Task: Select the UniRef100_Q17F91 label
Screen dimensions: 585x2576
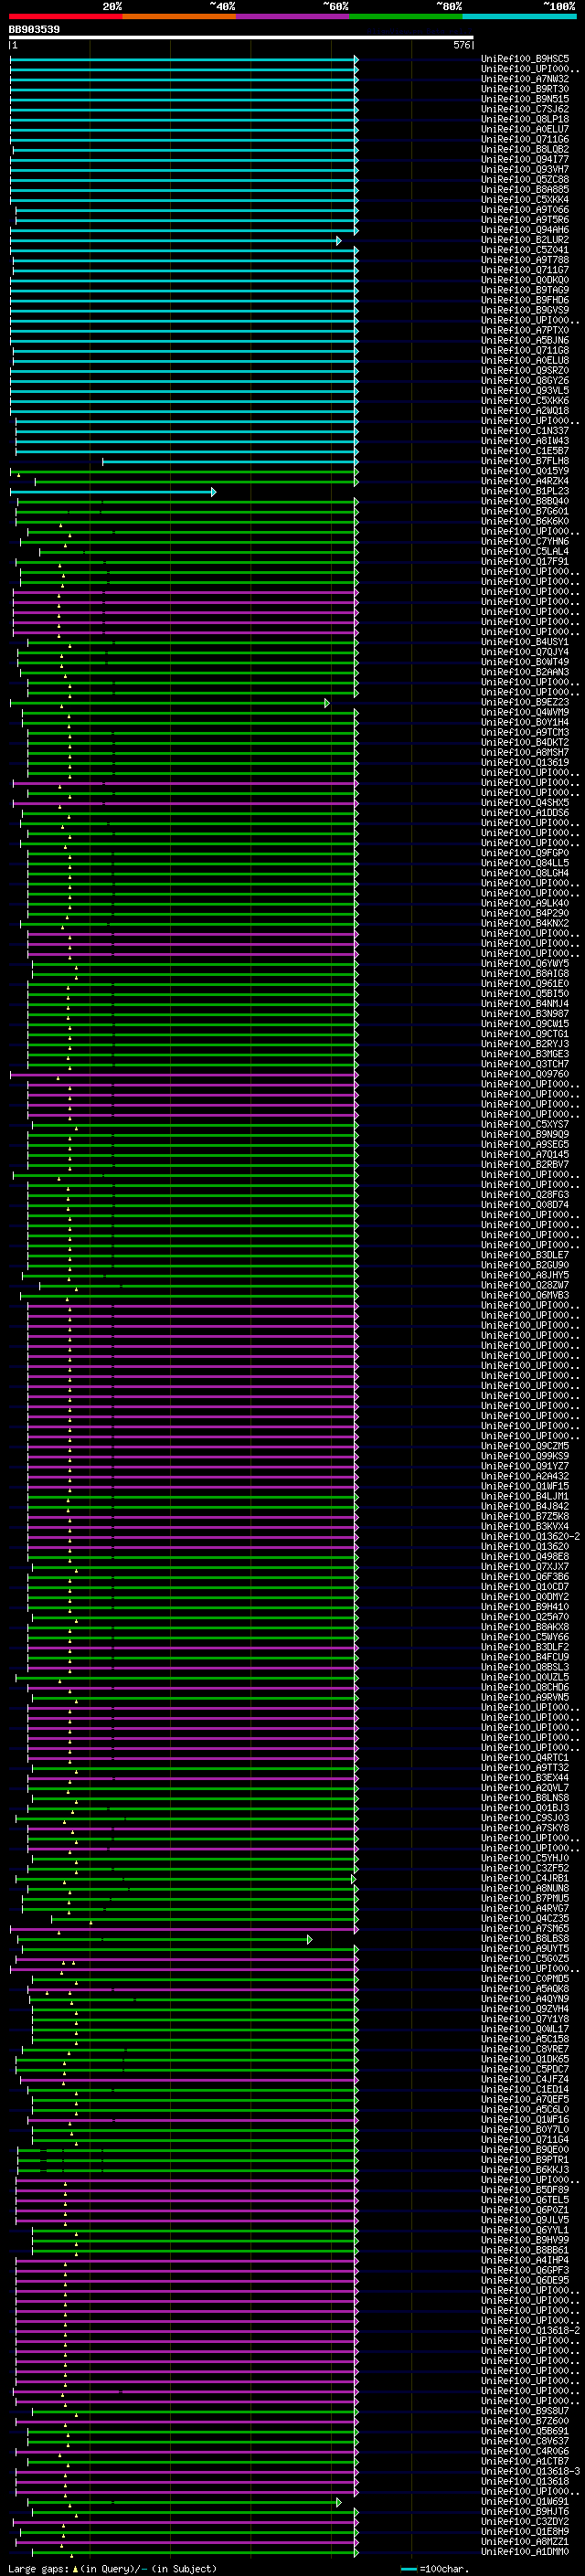Action: 525,561
